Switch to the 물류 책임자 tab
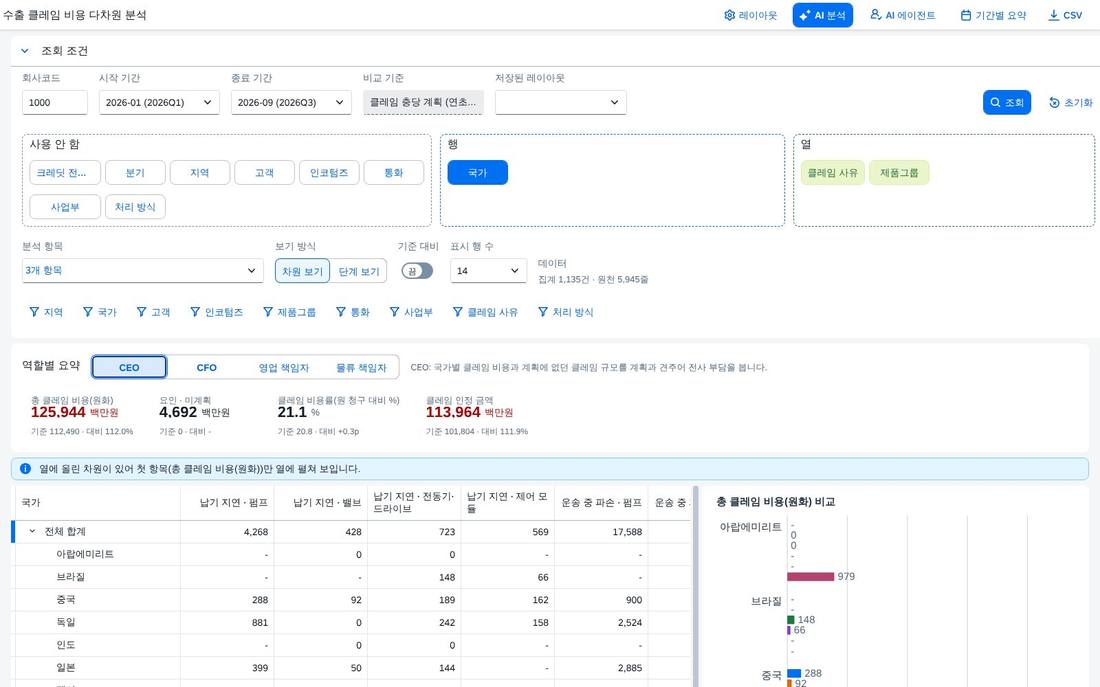1100x687 pixels. (361, 367)
